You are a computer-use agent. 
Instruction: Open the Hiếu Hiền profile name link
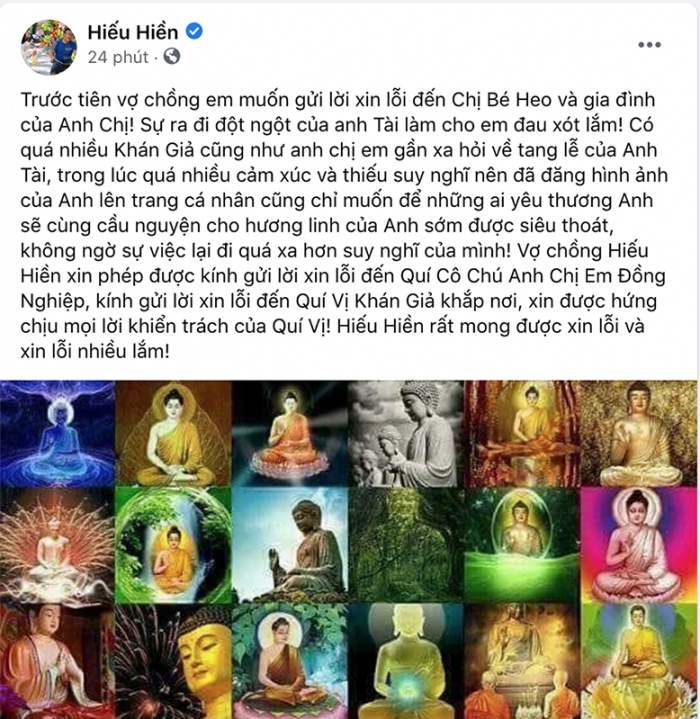click(x=133, y=32)
